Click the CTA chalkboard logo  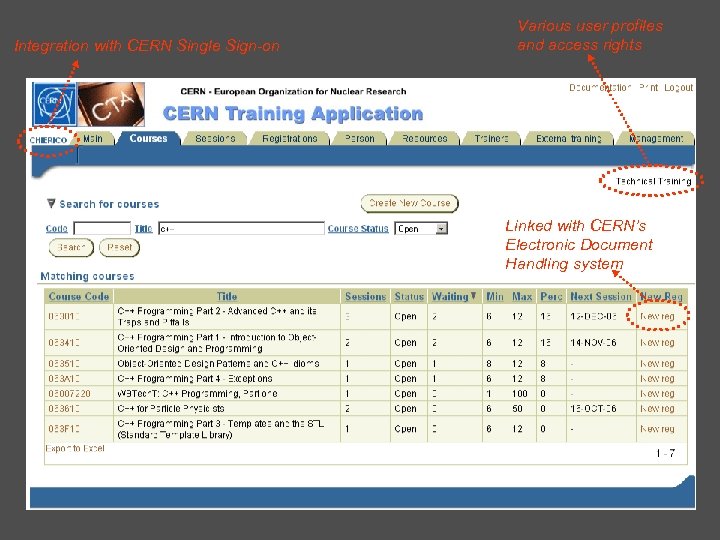click(111, 104)
